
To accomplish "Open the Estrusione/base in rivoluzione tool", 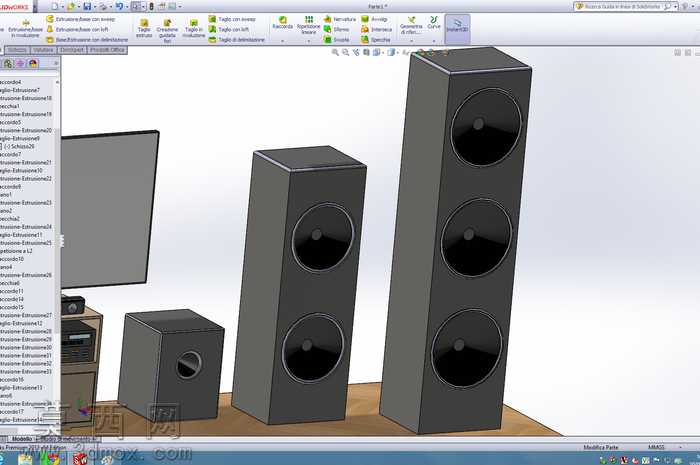I will pyautogui.click(x=26, y=29).
